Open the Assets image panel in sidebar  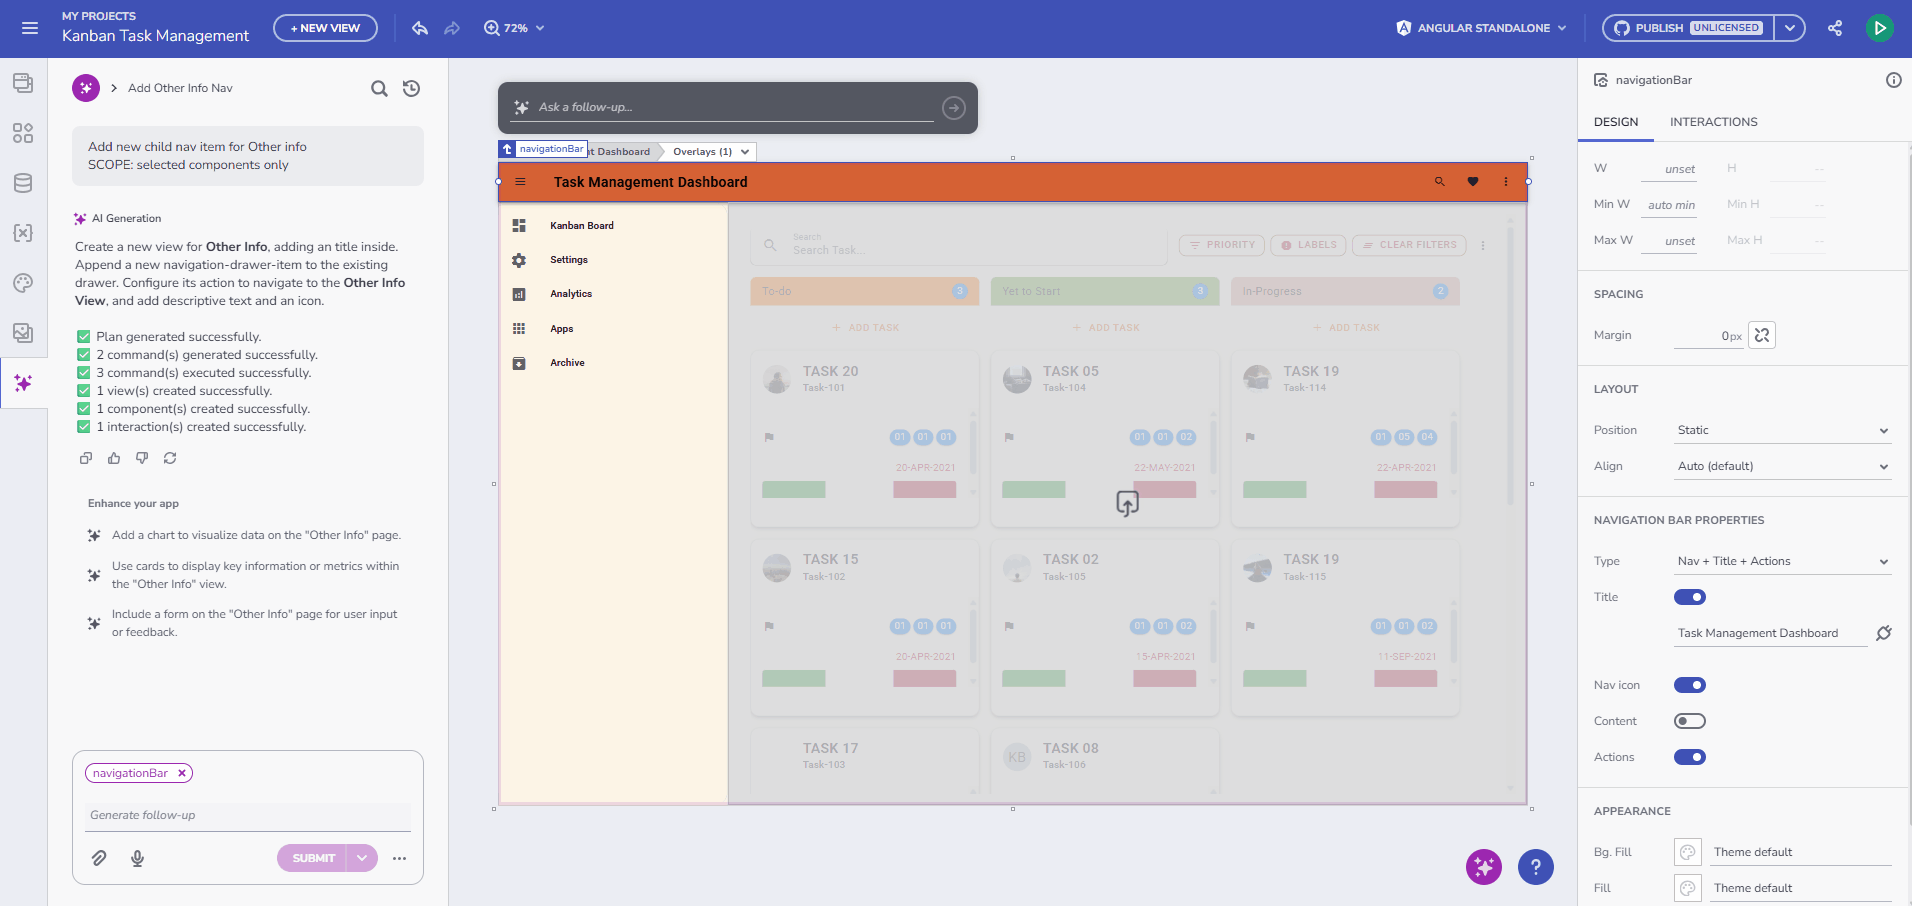22,333
